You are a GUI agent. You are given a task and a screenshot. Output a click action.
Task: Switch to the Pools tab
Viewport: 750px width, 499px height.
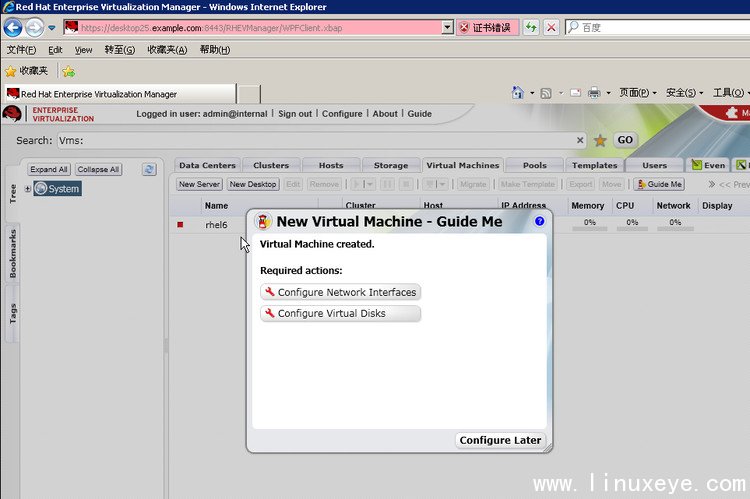click(x=535, y=166)
